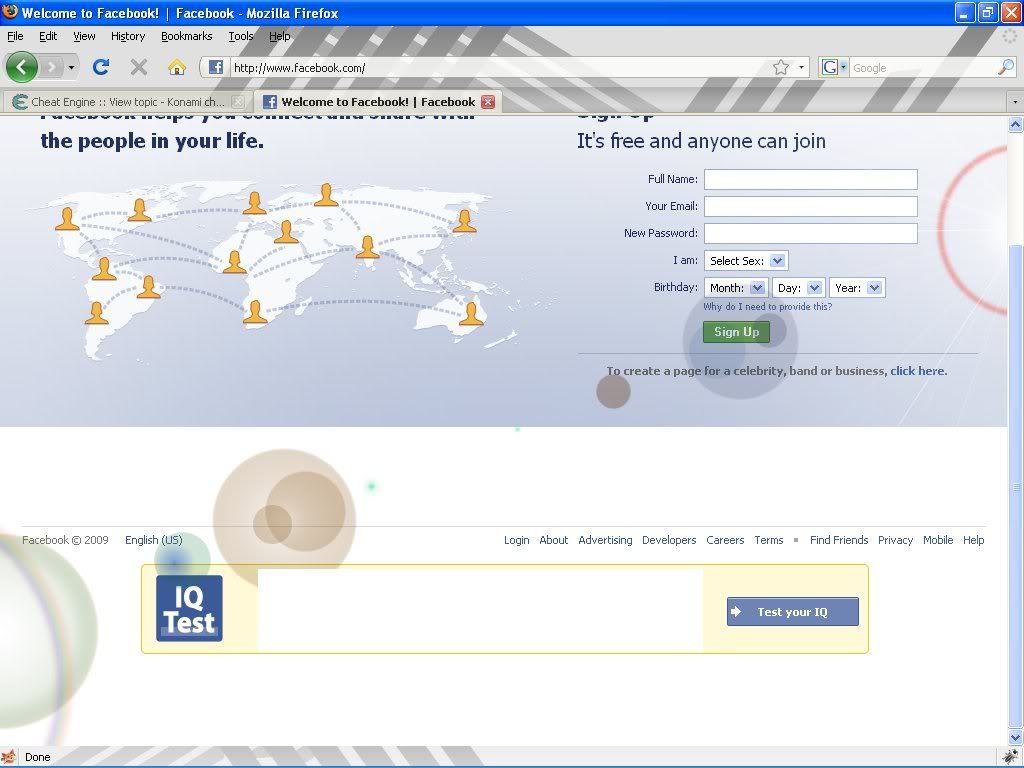
Task: Open the History menu
Action: tap(128, 36)
